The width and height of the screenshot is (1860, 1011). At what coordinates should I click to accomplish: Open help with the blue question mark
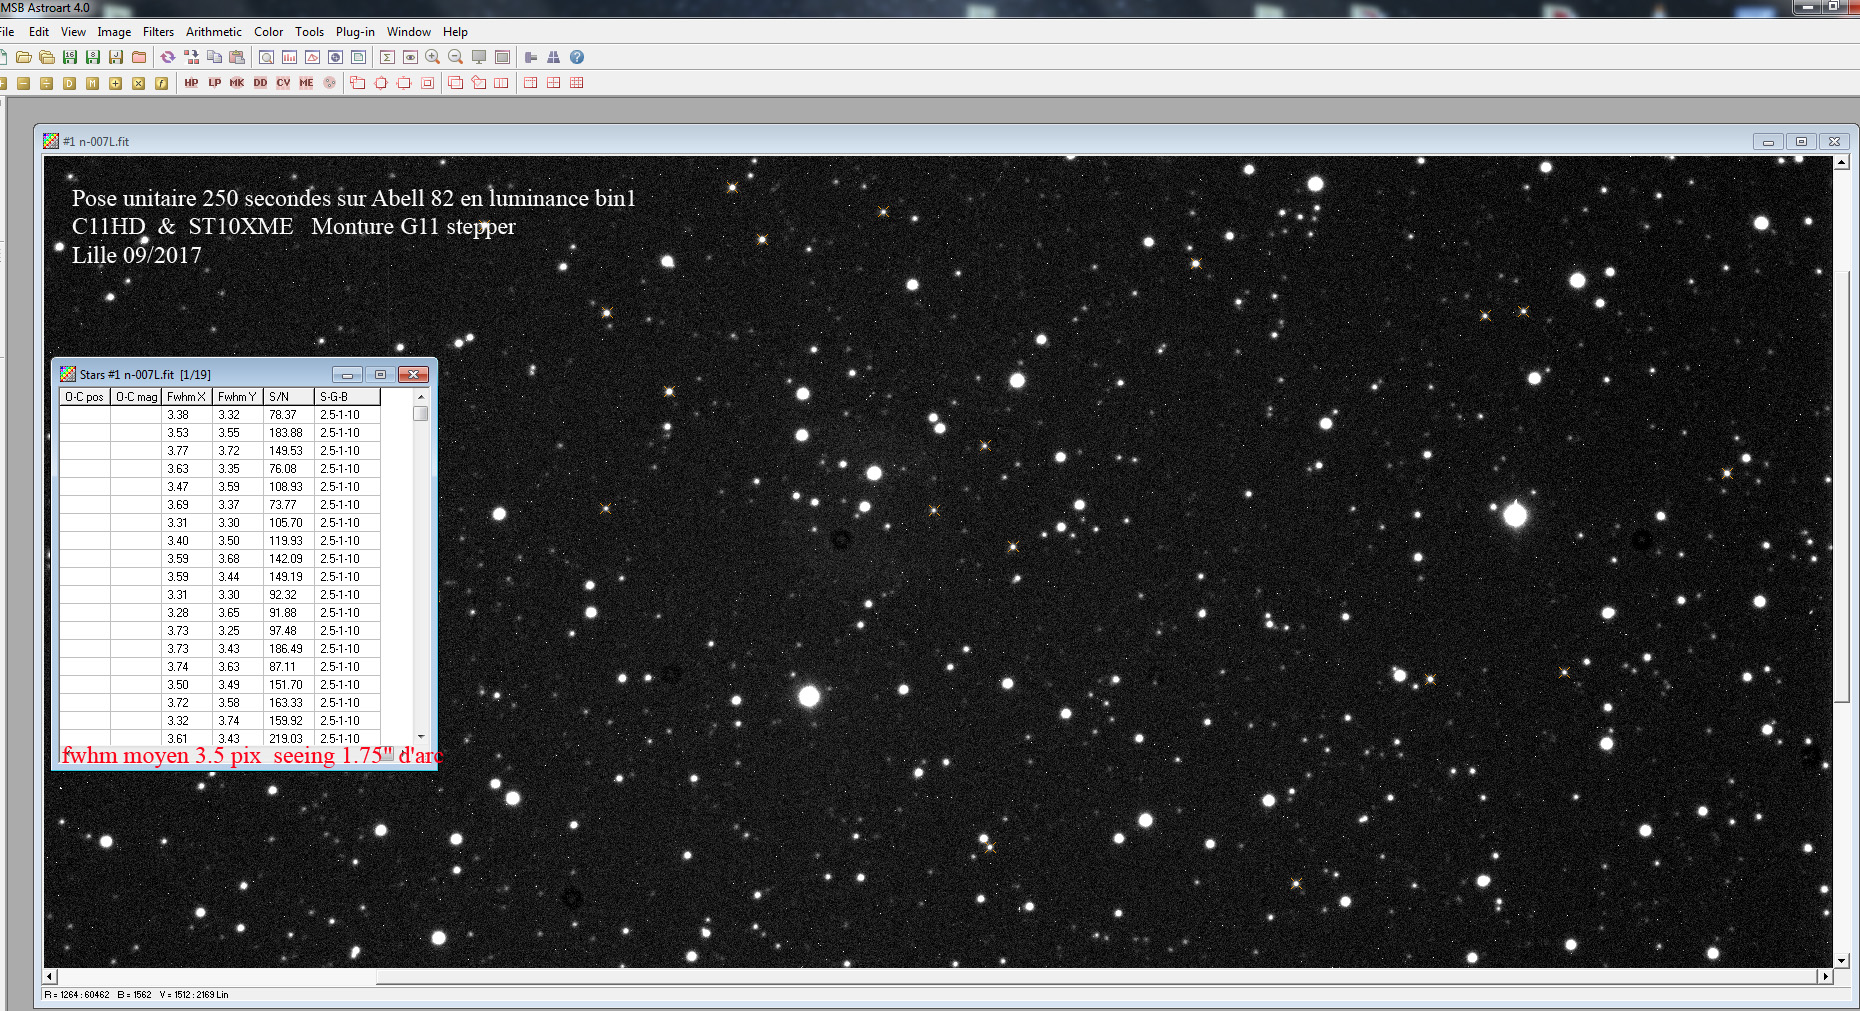click(577, 57)
